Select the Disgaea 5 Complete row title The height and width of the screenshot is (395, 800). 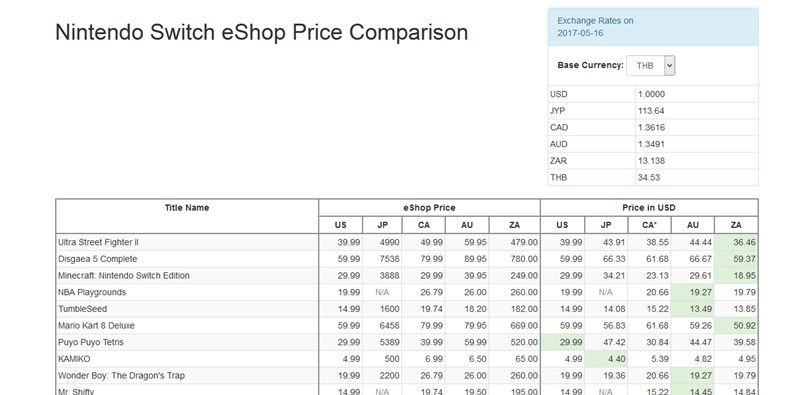(x=97, y=259)
